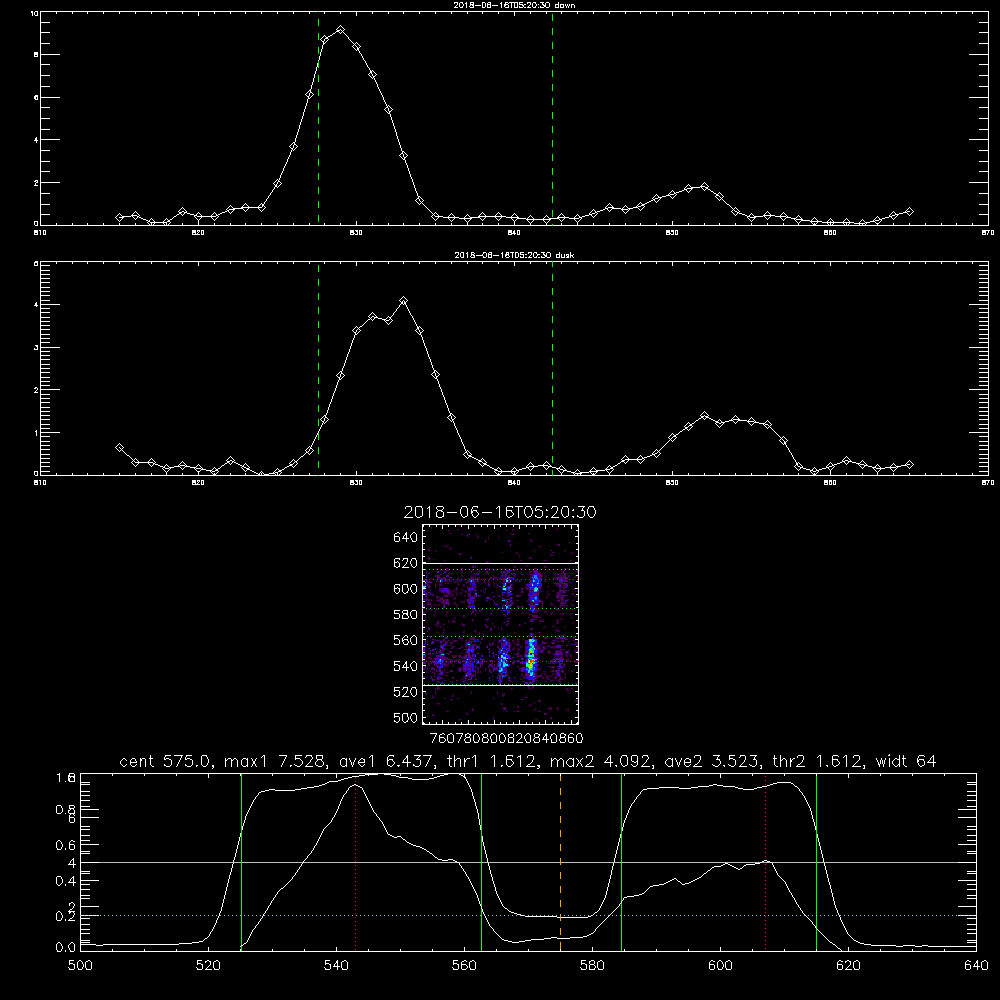Click the 540 label on bottom profile axis
This screenshot has width=1000, height=1000.
coord(336,966)
